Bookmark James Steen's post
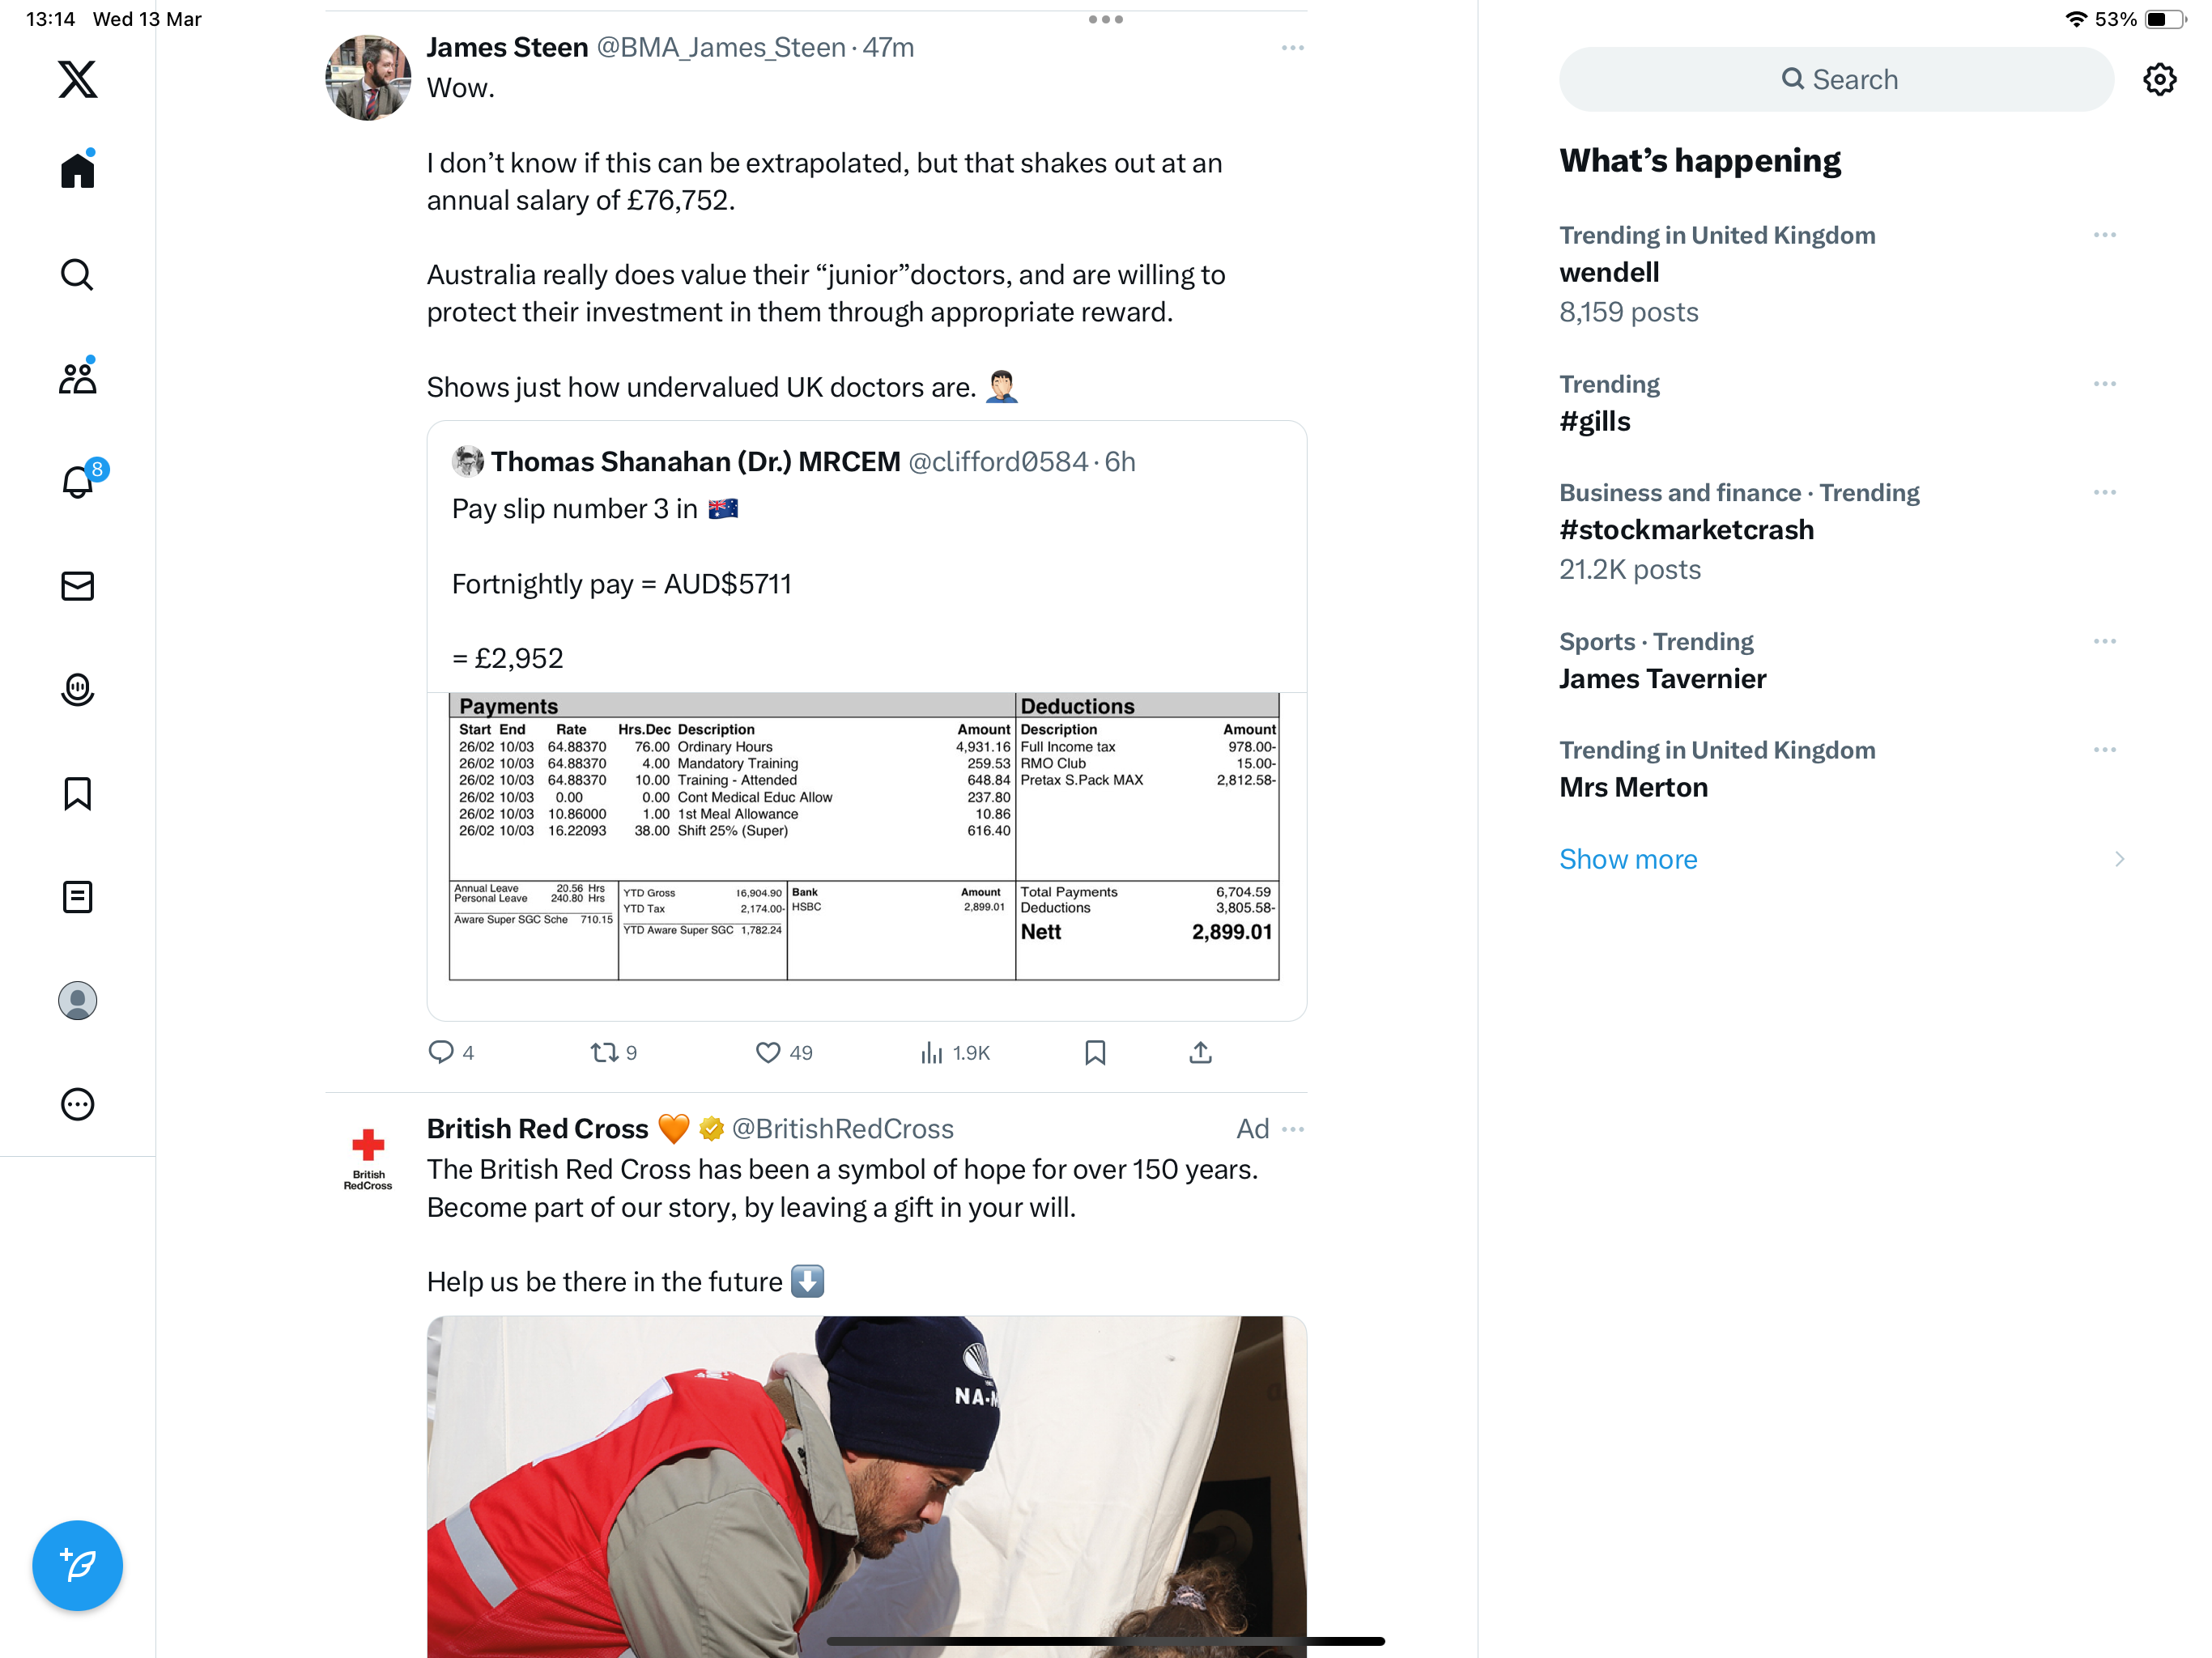Viewport: 2212px width, 1658px height. (x=1095, y=1052)
